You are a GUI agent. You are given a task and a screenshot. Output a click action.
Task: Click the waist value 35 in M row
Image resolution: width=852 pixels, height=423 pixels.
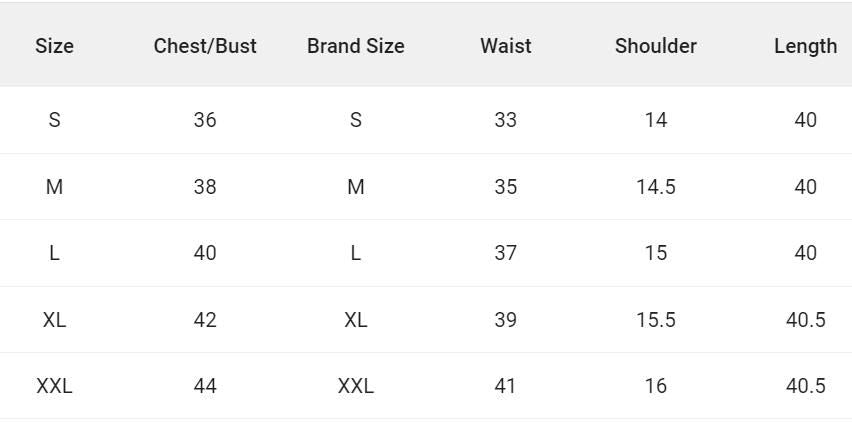tap(505, 187)
